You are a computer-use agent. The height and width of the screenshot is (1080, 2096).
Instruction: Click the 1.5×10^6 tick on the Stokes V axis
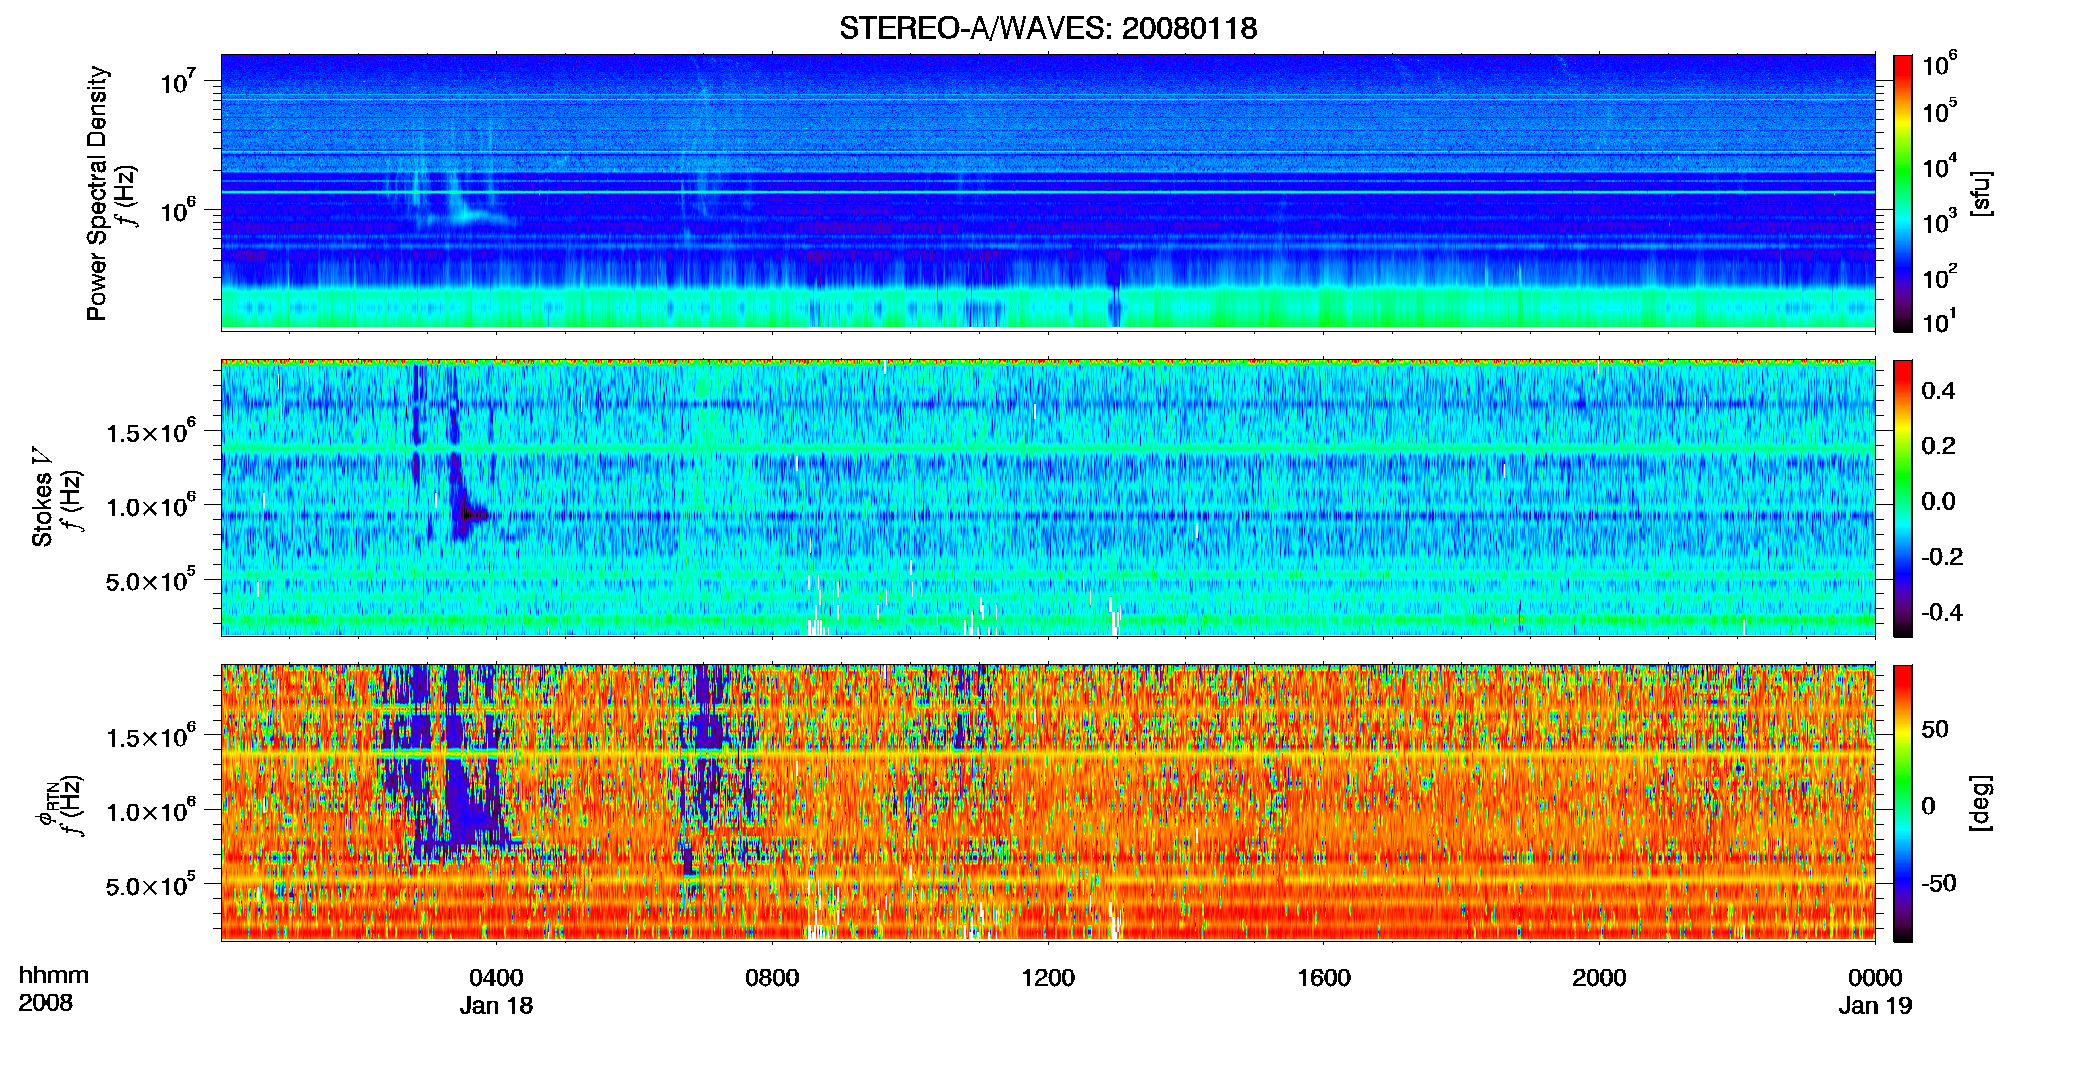click(152, 431)
